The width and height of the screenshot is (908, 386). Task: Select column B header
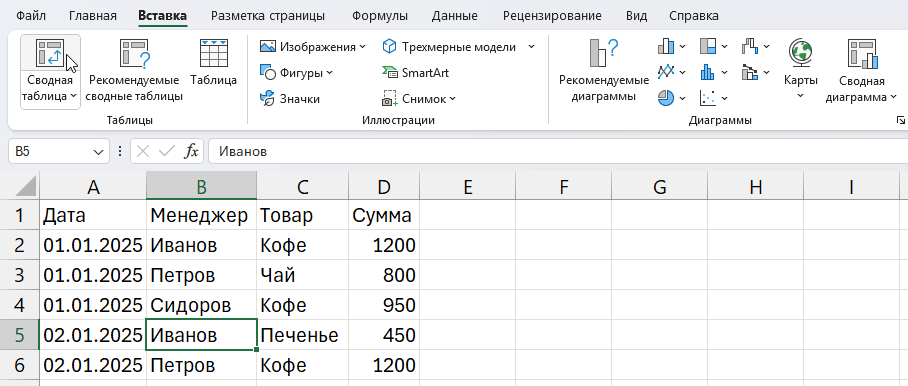pos(201,186)
